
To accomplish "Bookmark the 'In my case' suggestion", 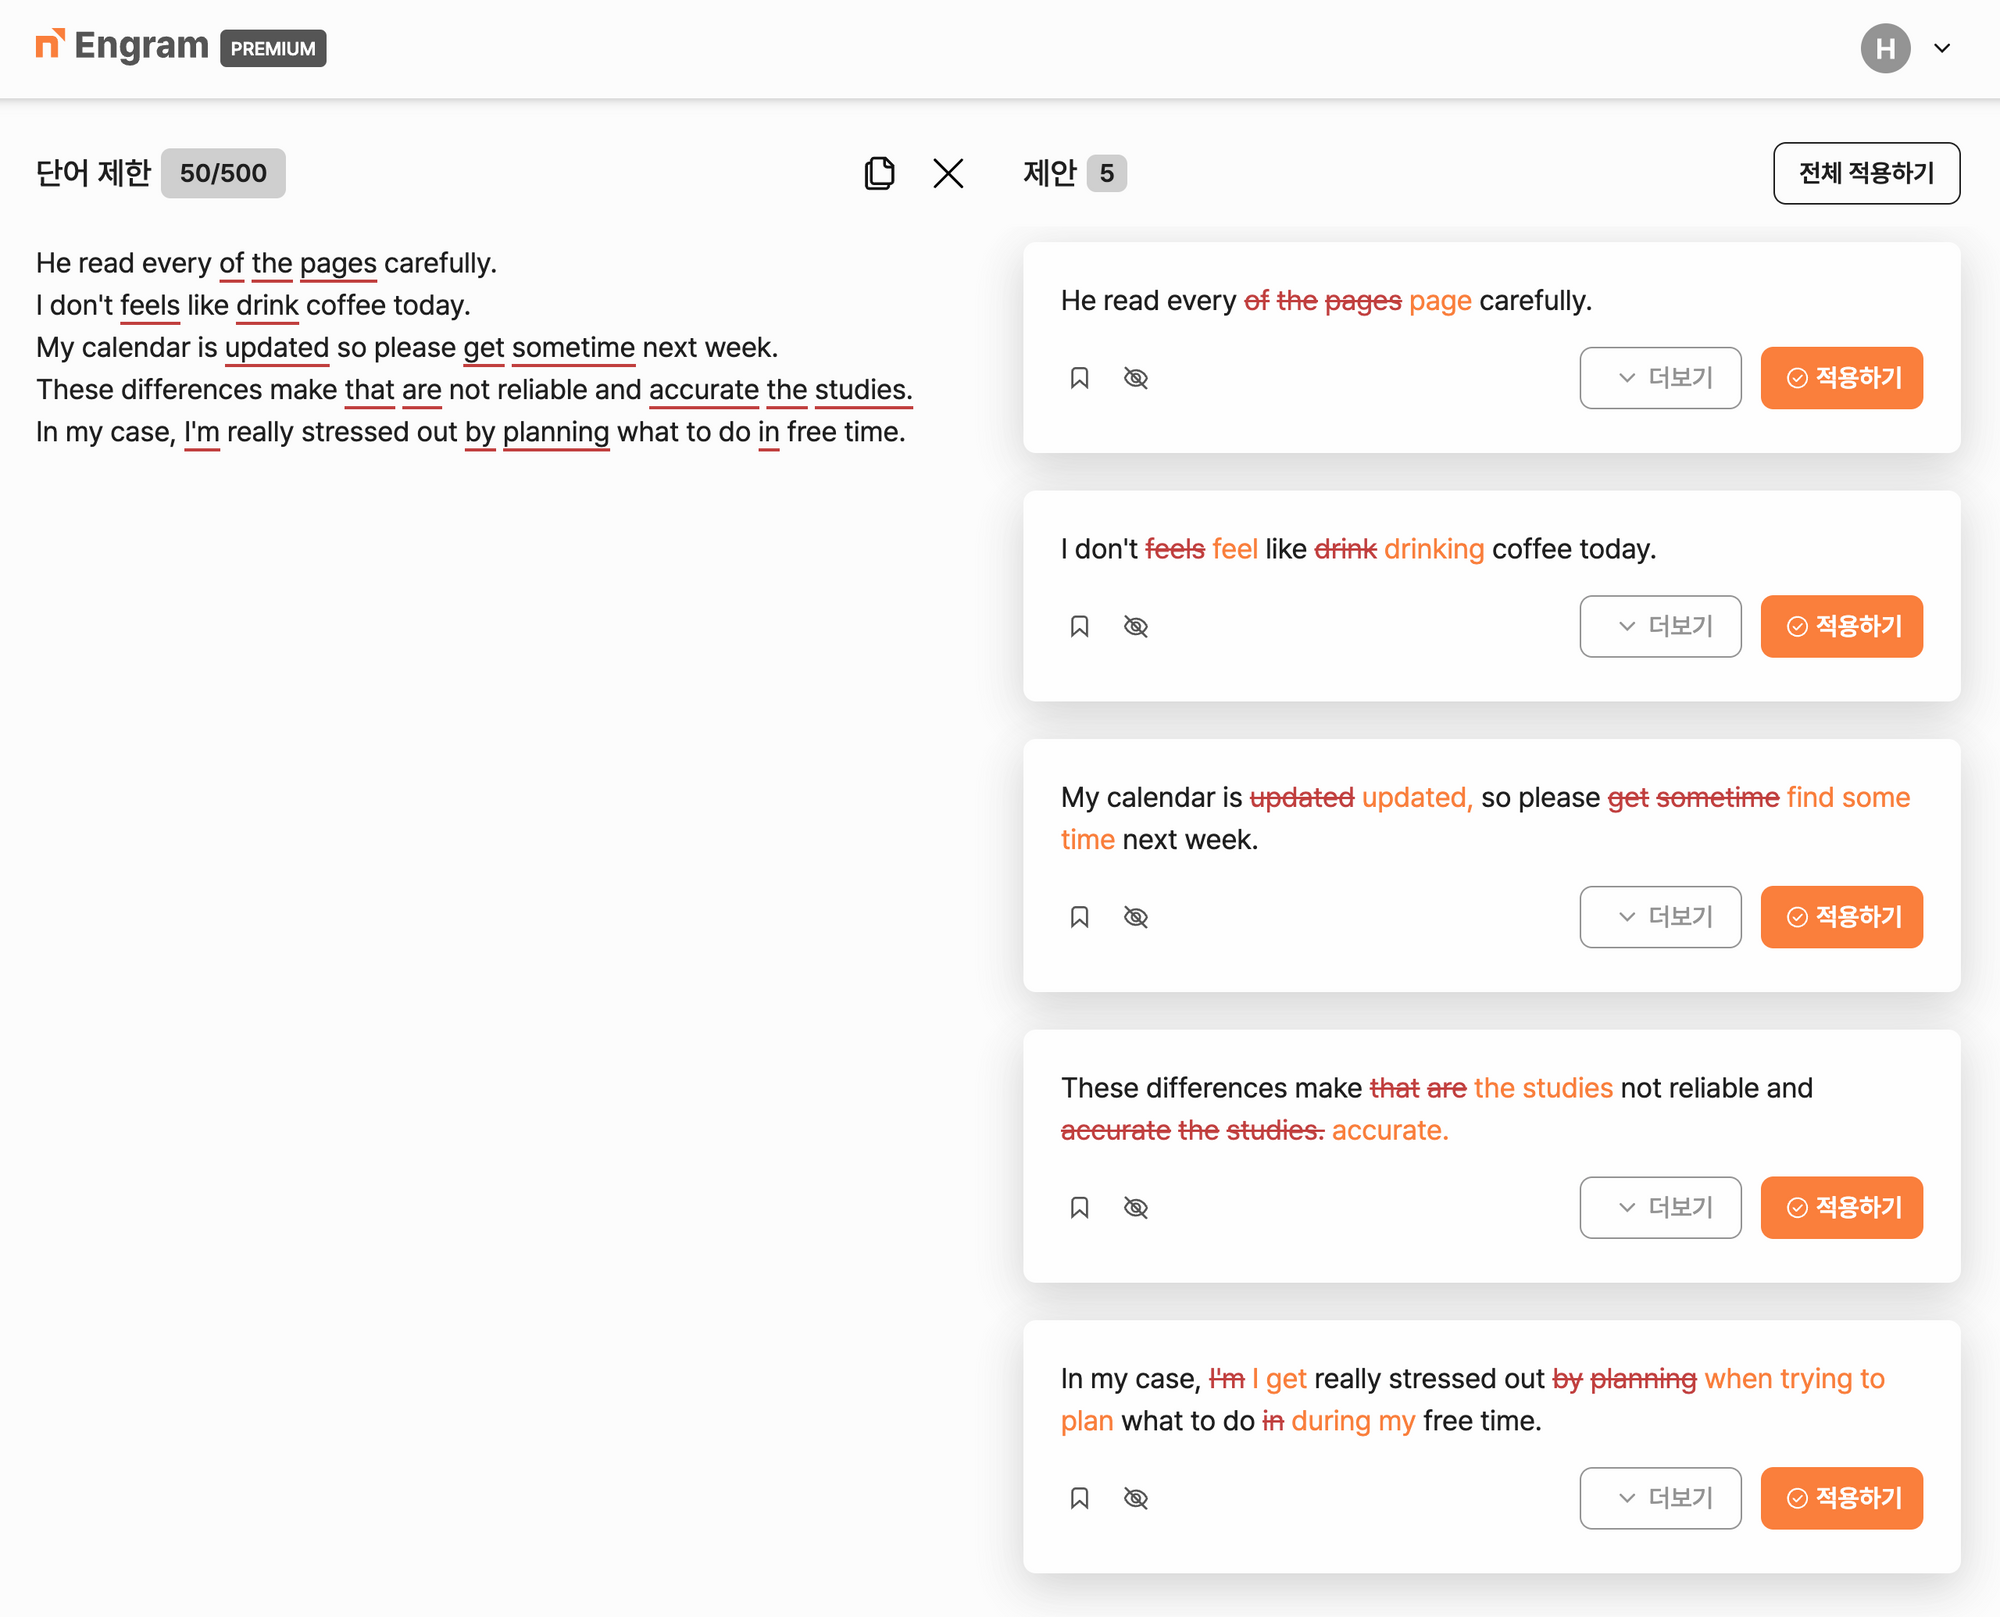I will coord(1079,1498).
